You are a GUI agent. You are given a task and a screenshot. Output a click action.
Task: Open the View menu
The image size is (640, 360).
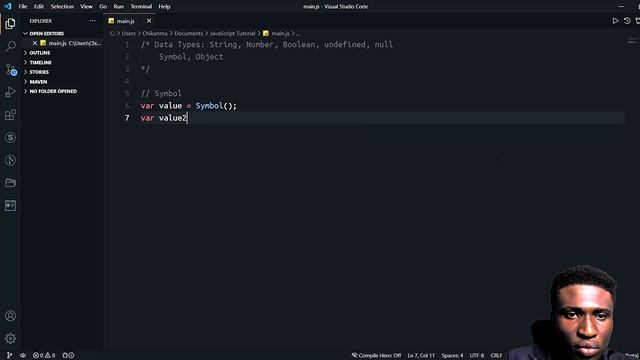[86, 7]
